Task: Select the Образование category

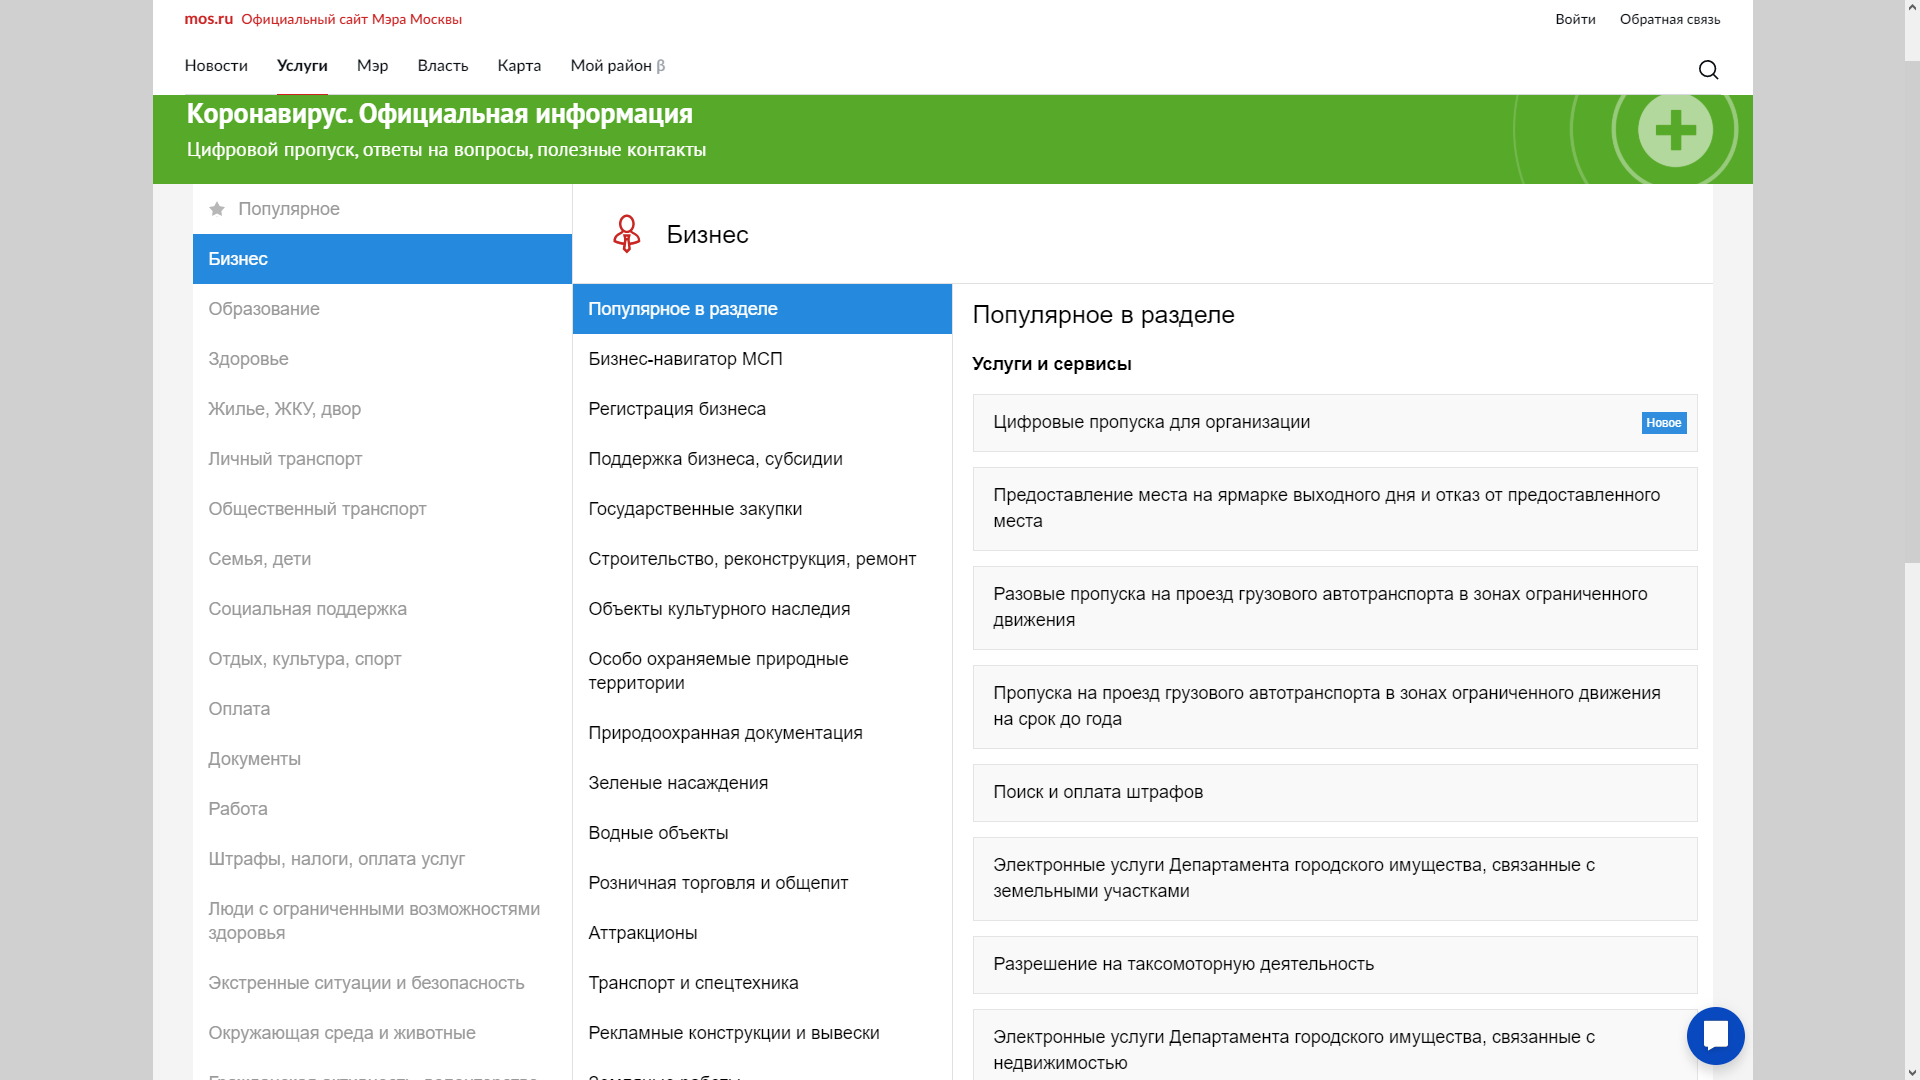Action: (x=382, y=309)
